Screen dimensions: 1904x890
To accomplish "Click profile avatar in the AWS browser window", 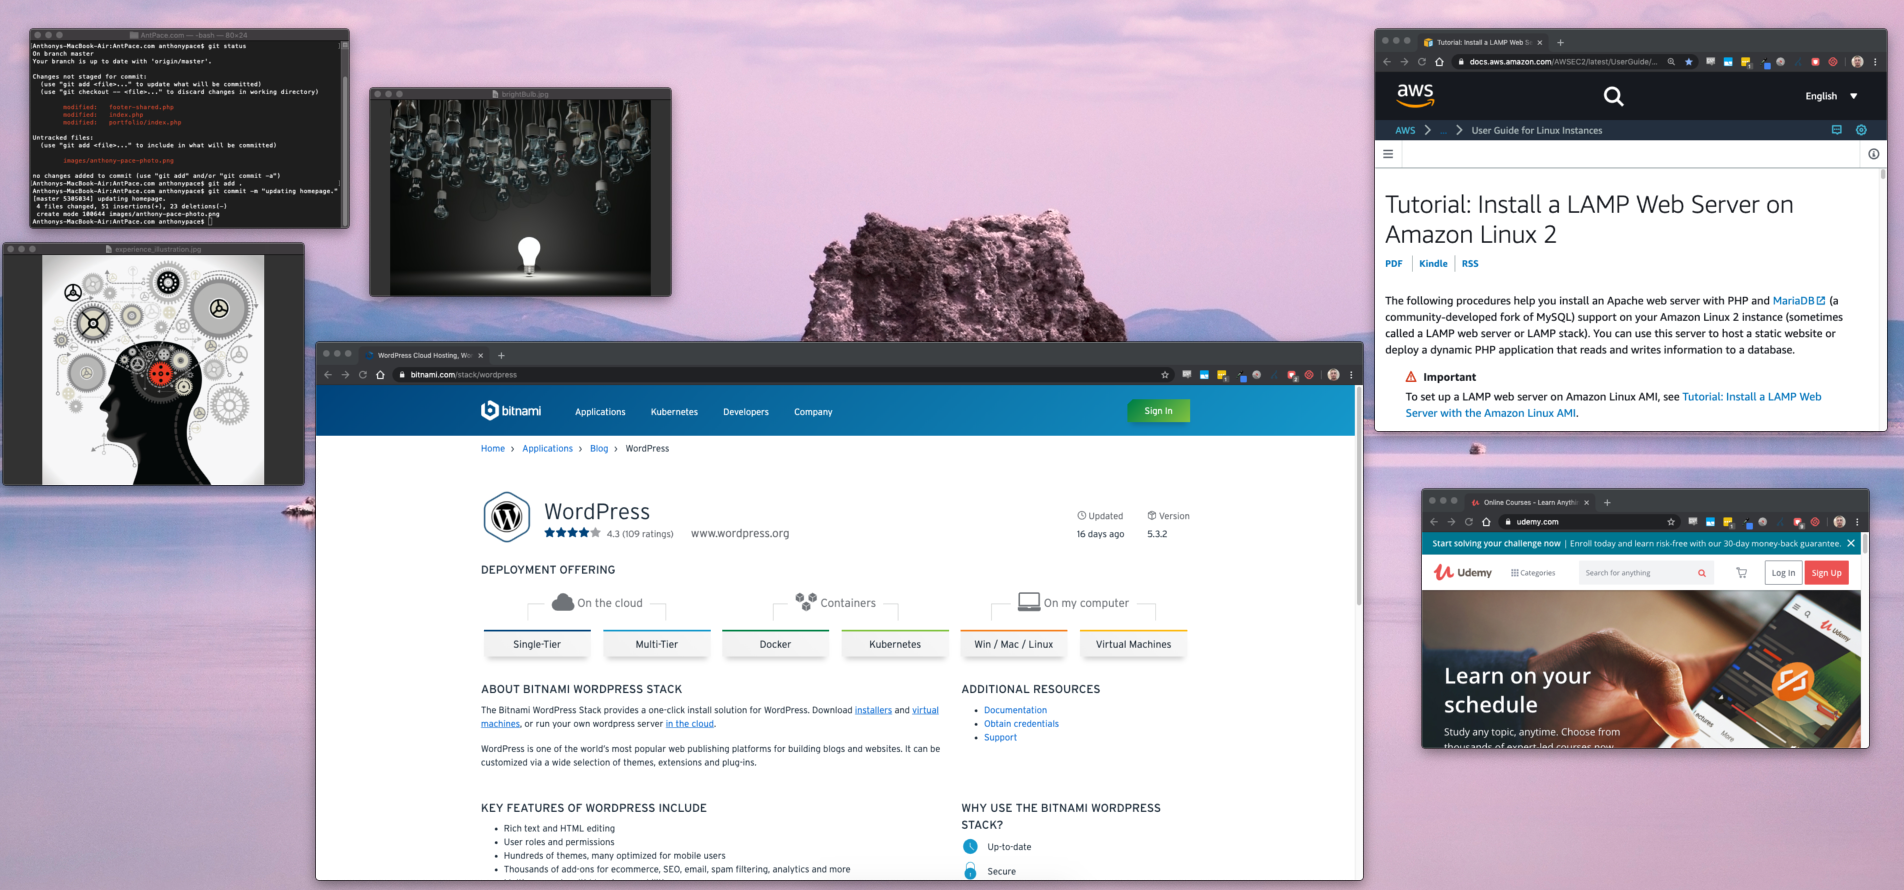I will (1857, 62).
